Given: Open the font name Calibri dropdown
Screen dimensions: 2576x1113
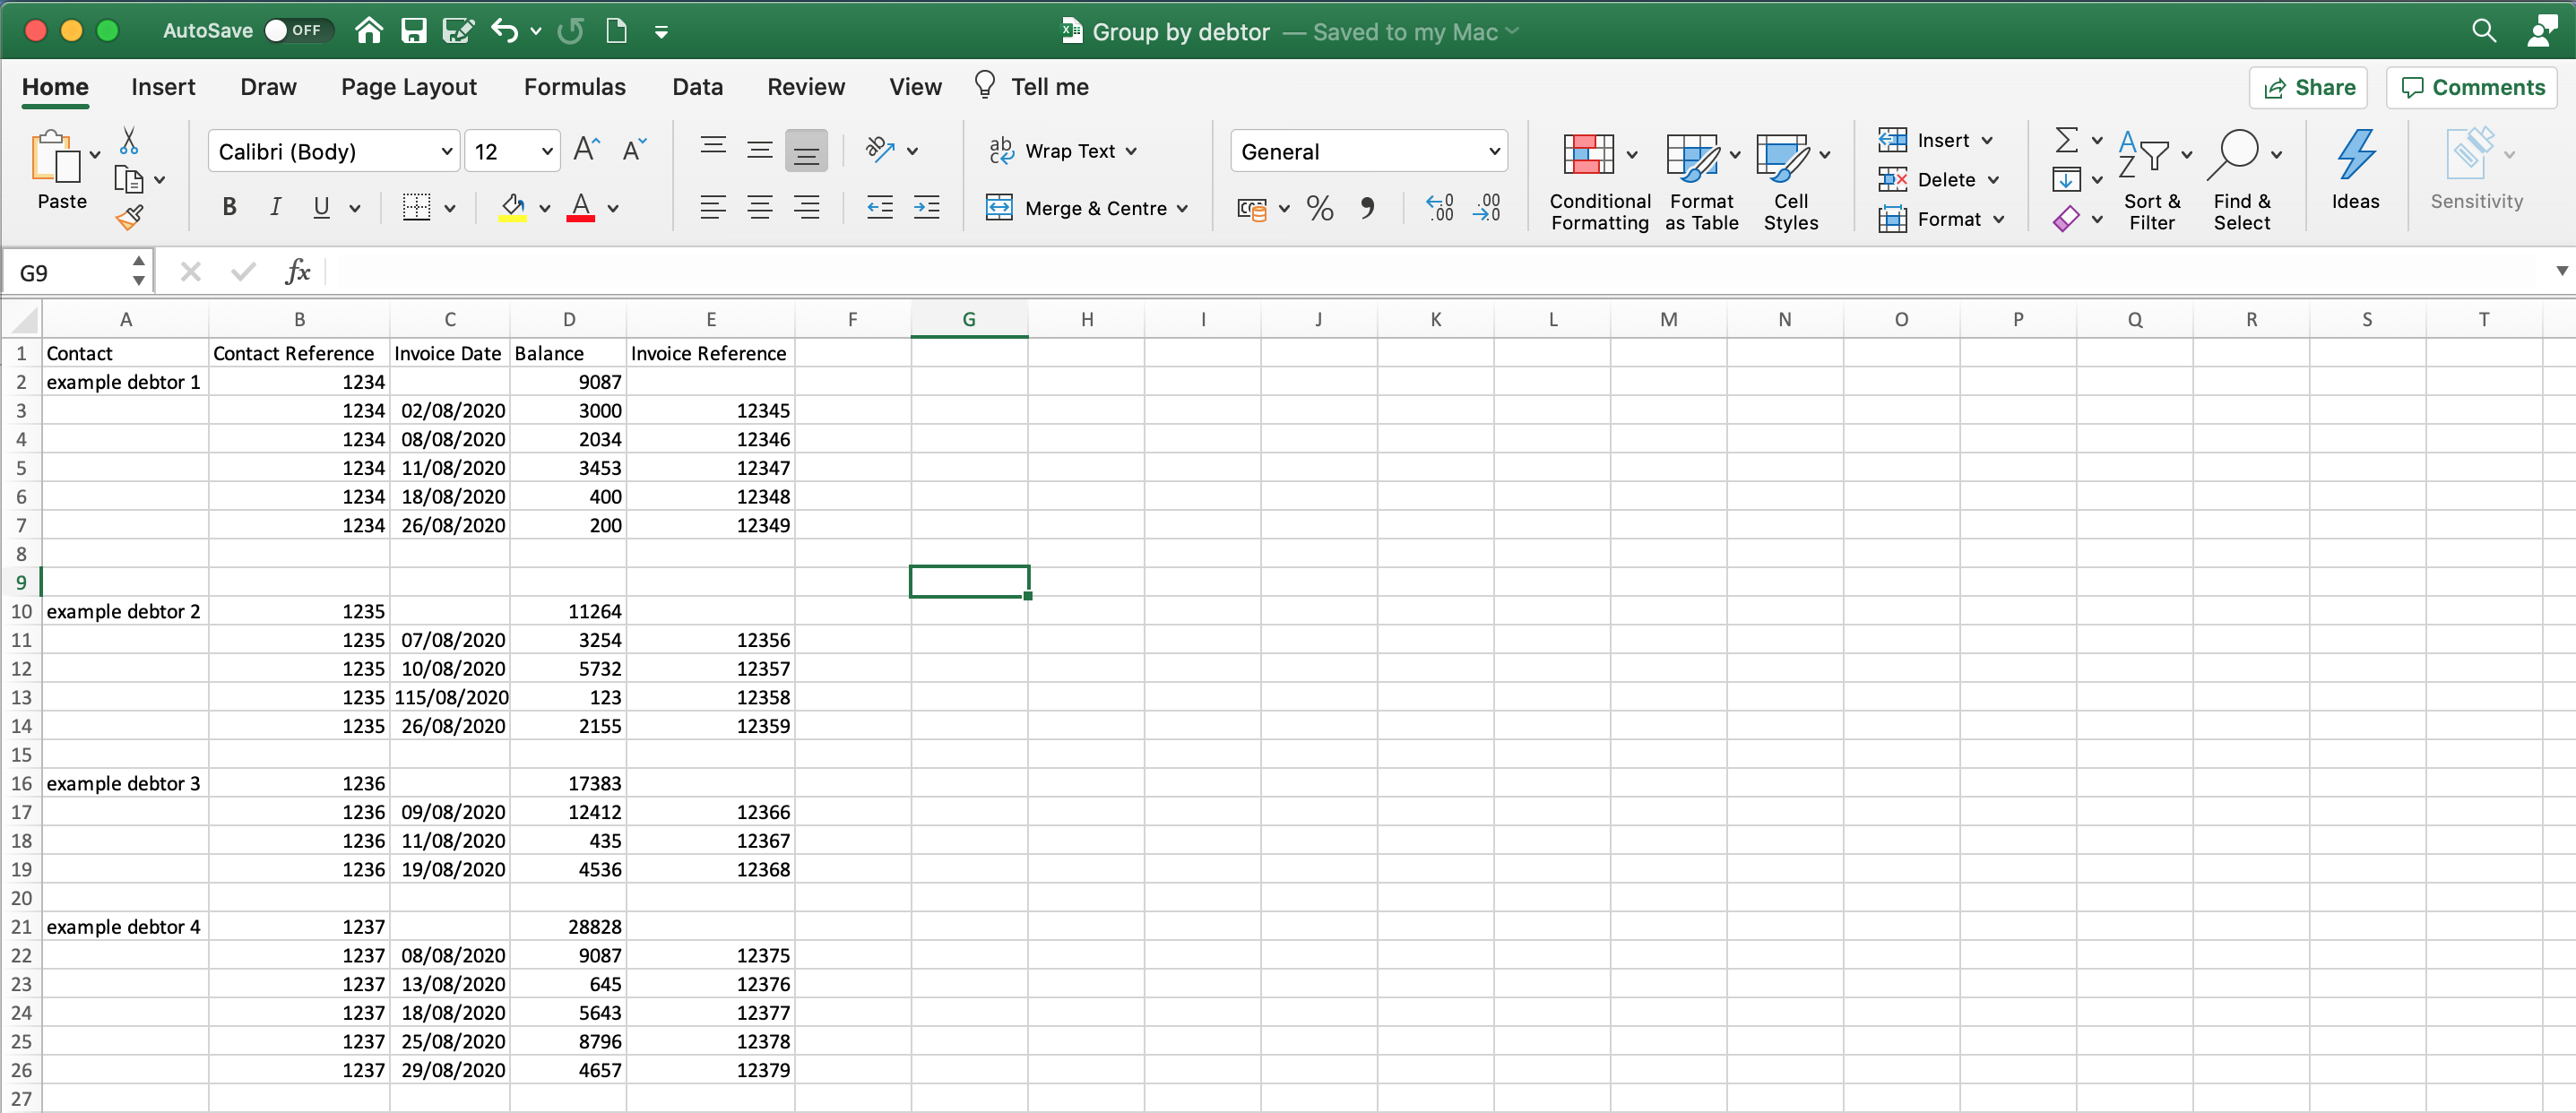Looking at the screenshot, I should pos(447,152).
